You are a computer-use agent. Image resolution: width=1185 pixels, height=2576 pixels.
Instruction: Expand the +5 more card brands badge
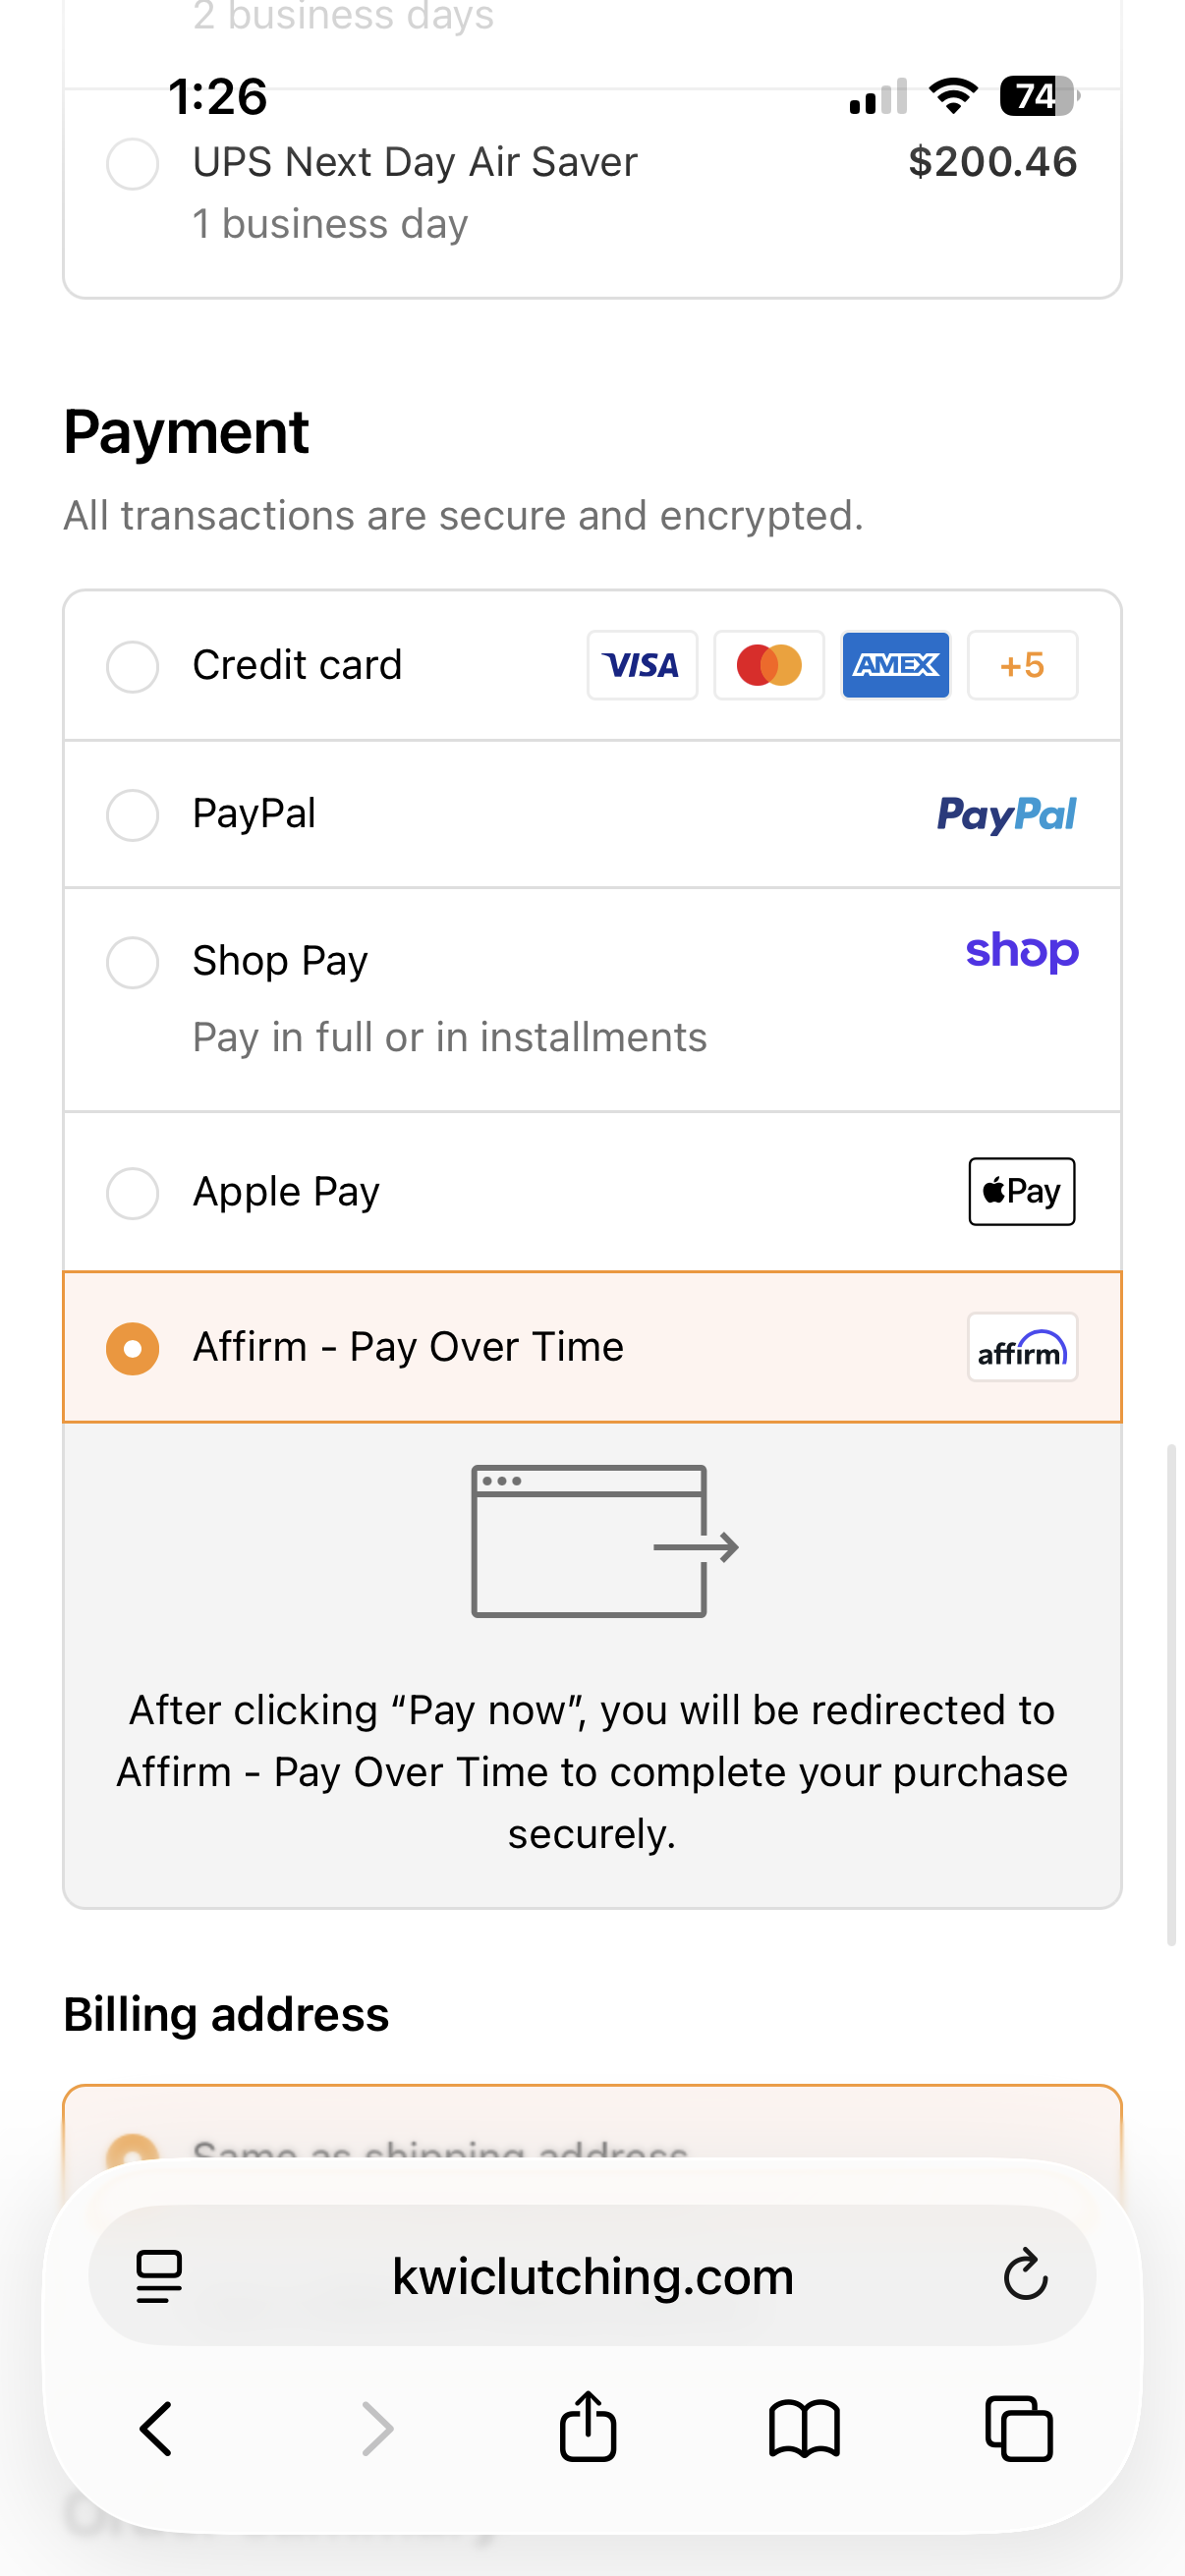pos(1021,665)
